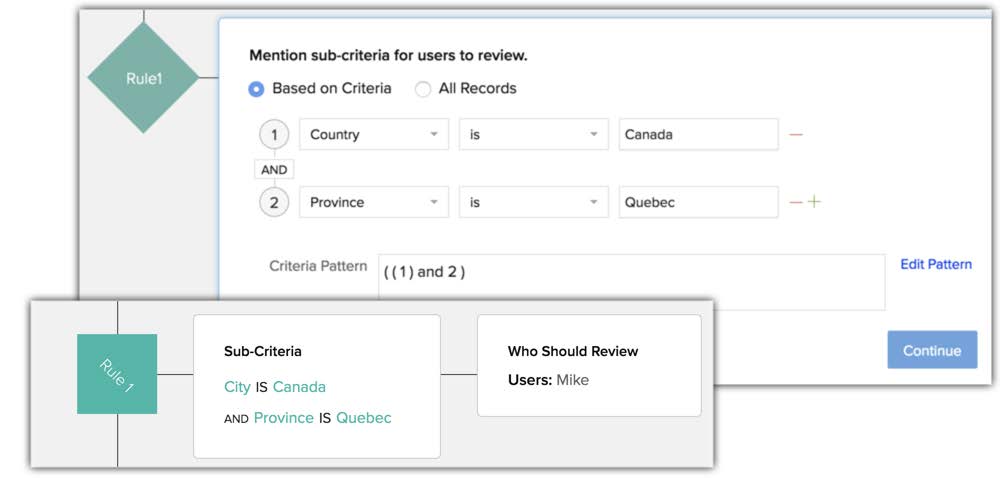1000x478 pixels.
Task: Open the Province field dropdown
Action: 374,202
